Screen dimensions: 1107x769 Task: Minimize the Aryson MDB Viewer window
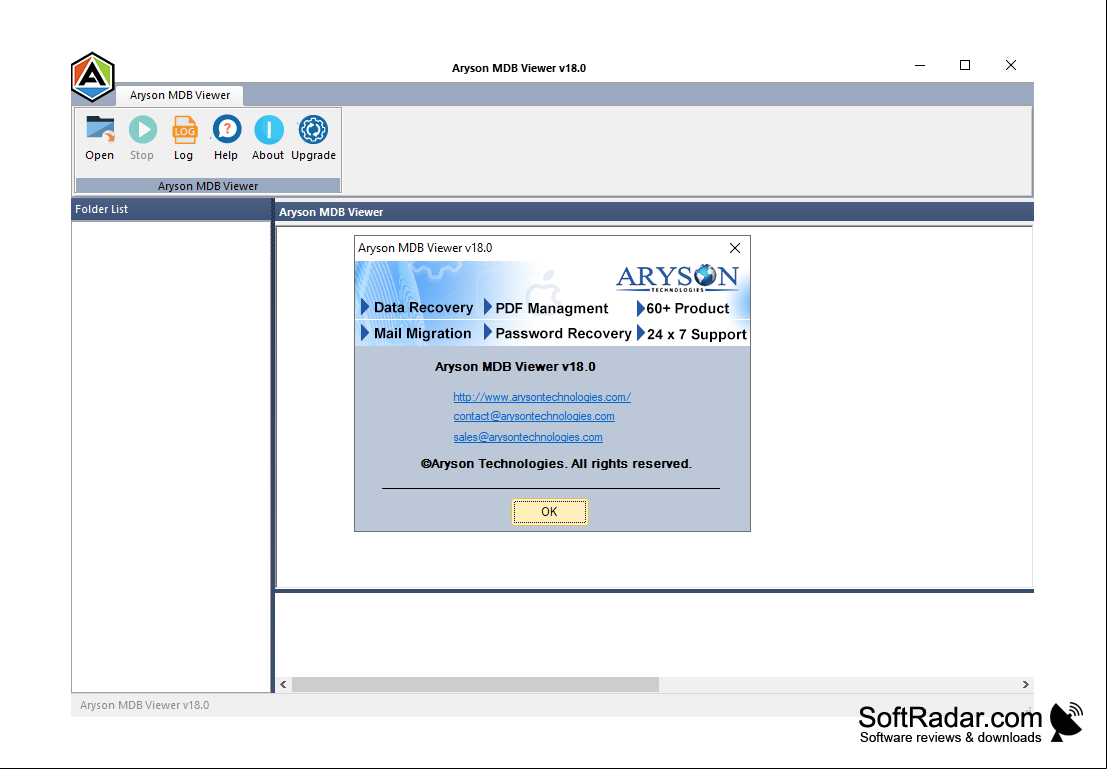[x=919, y=65]
